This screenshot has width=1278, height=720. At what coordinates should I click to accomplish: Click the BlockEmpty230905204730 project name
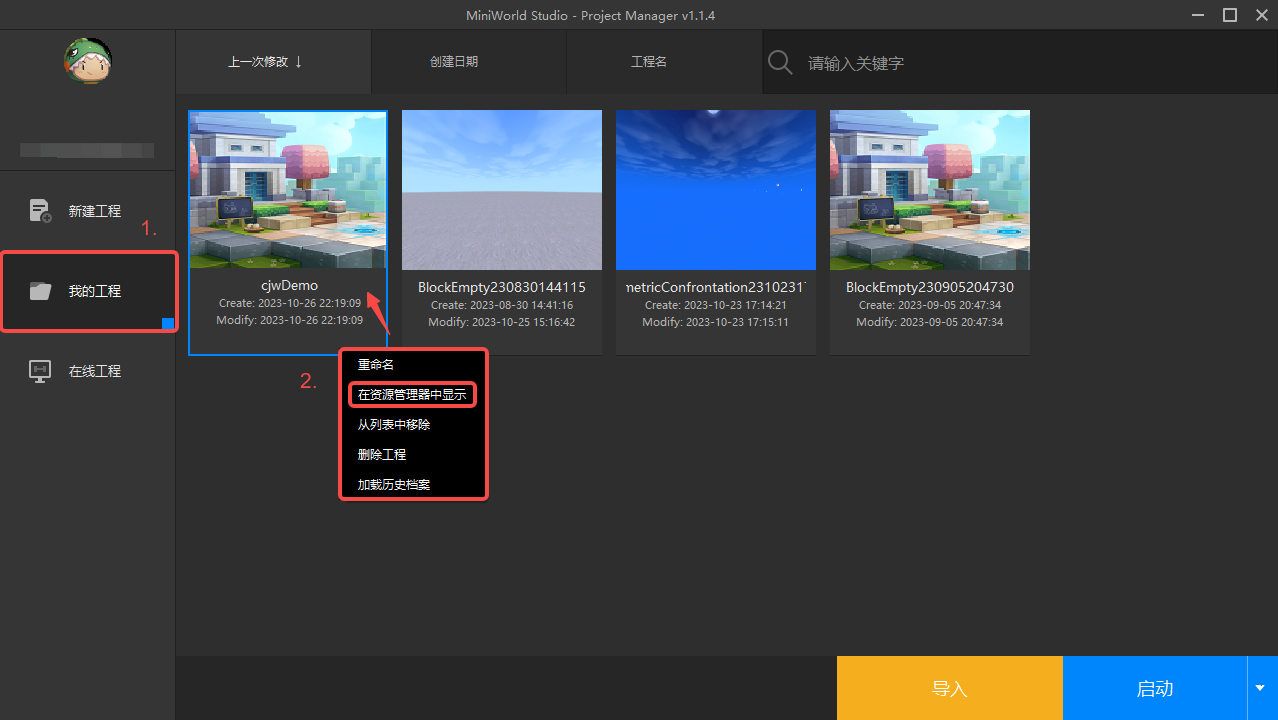pos(930,287)
